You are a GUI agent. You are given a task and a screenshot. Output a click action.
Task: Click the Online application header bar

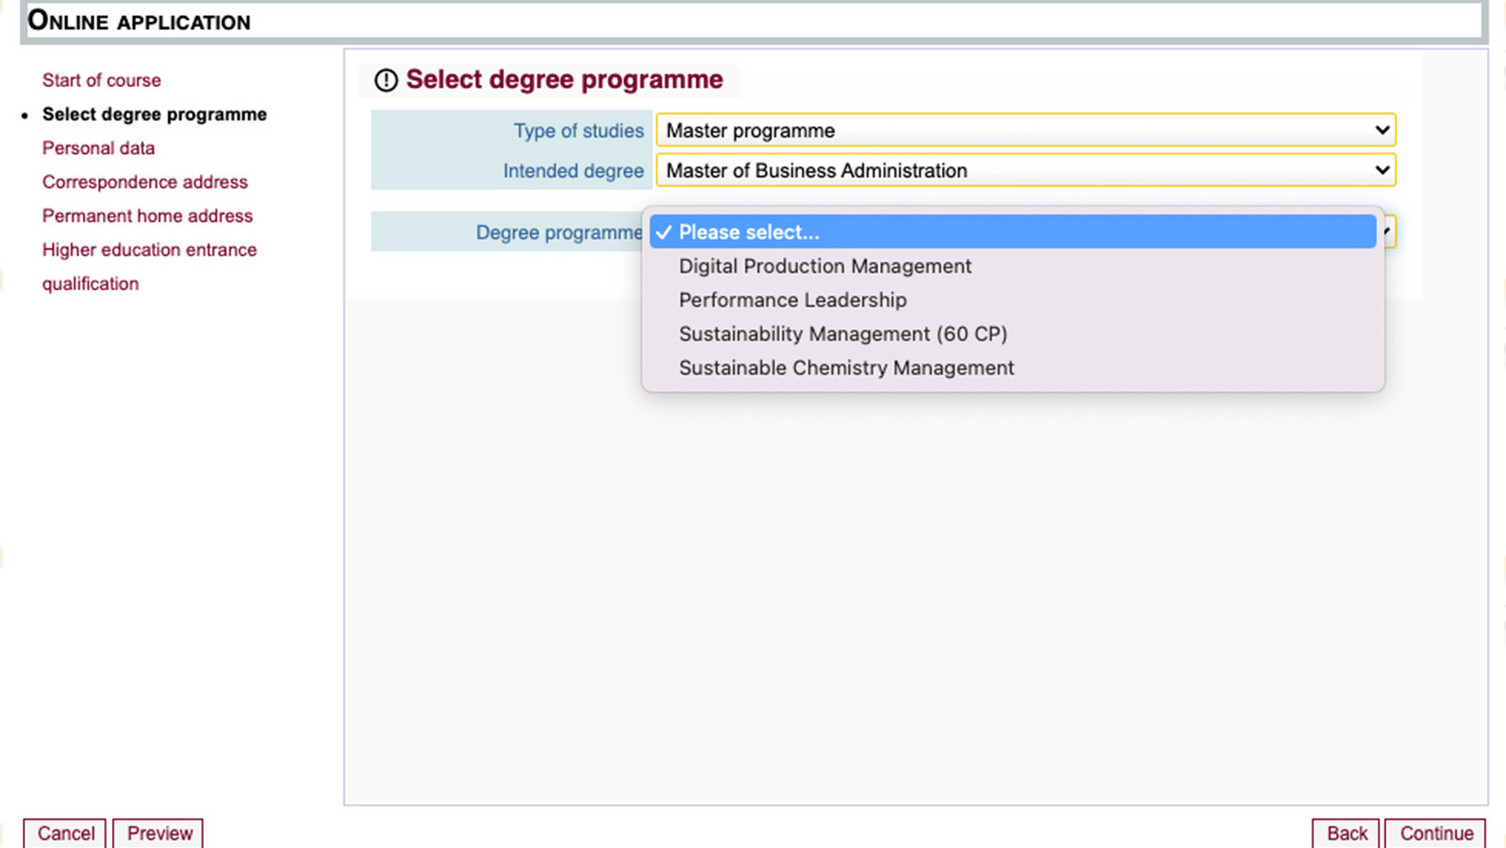pyautogui.click(x=752, y=21)
